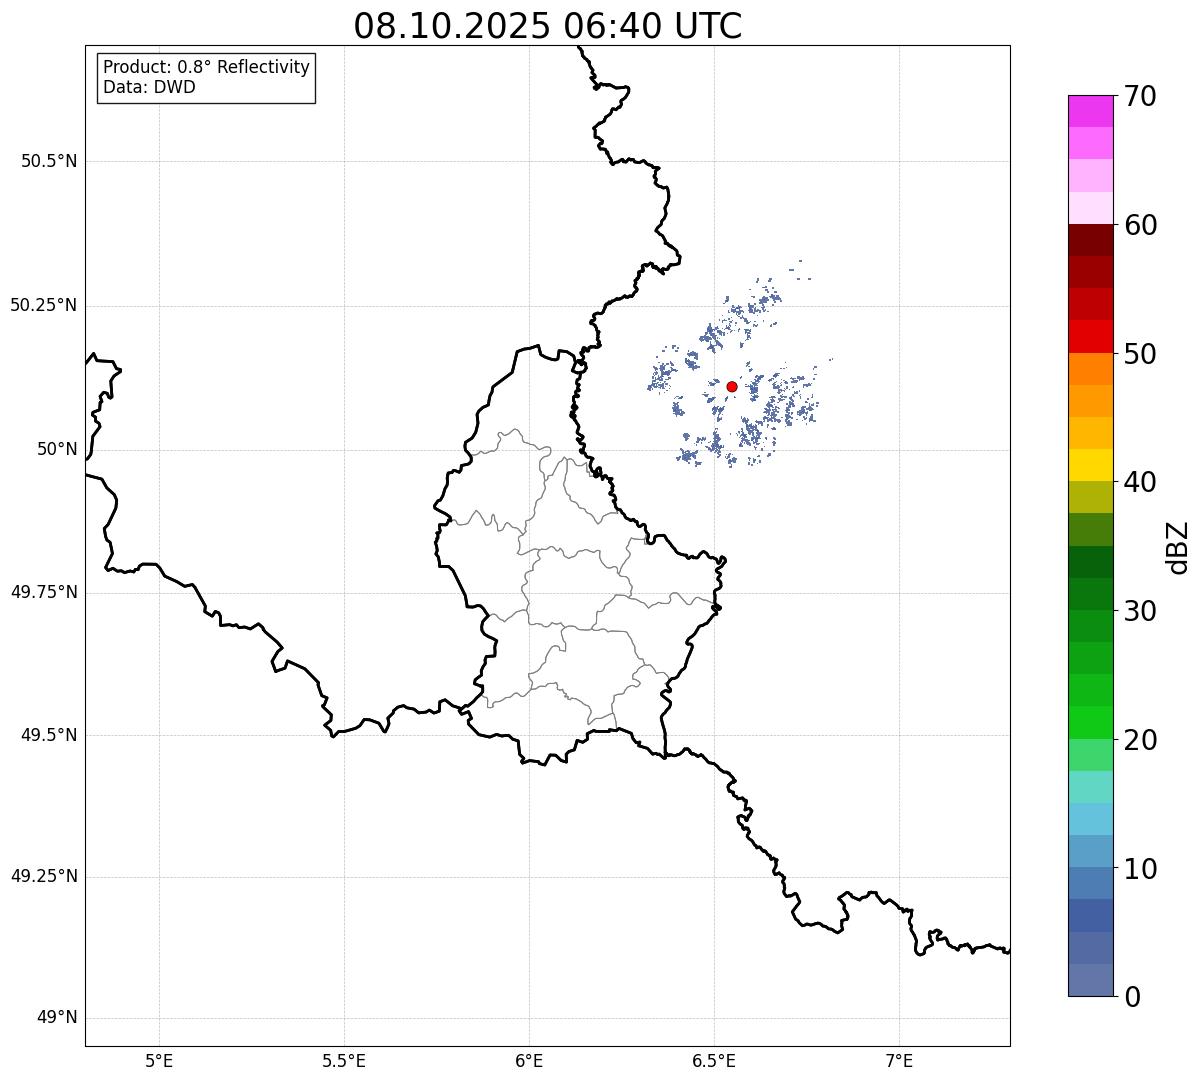This screenshot has width=1202, height=1081.
Task: Pick the slate blue swatch just above 0 dBZ
Action: pyautogui.click(x=1091, y=980)
